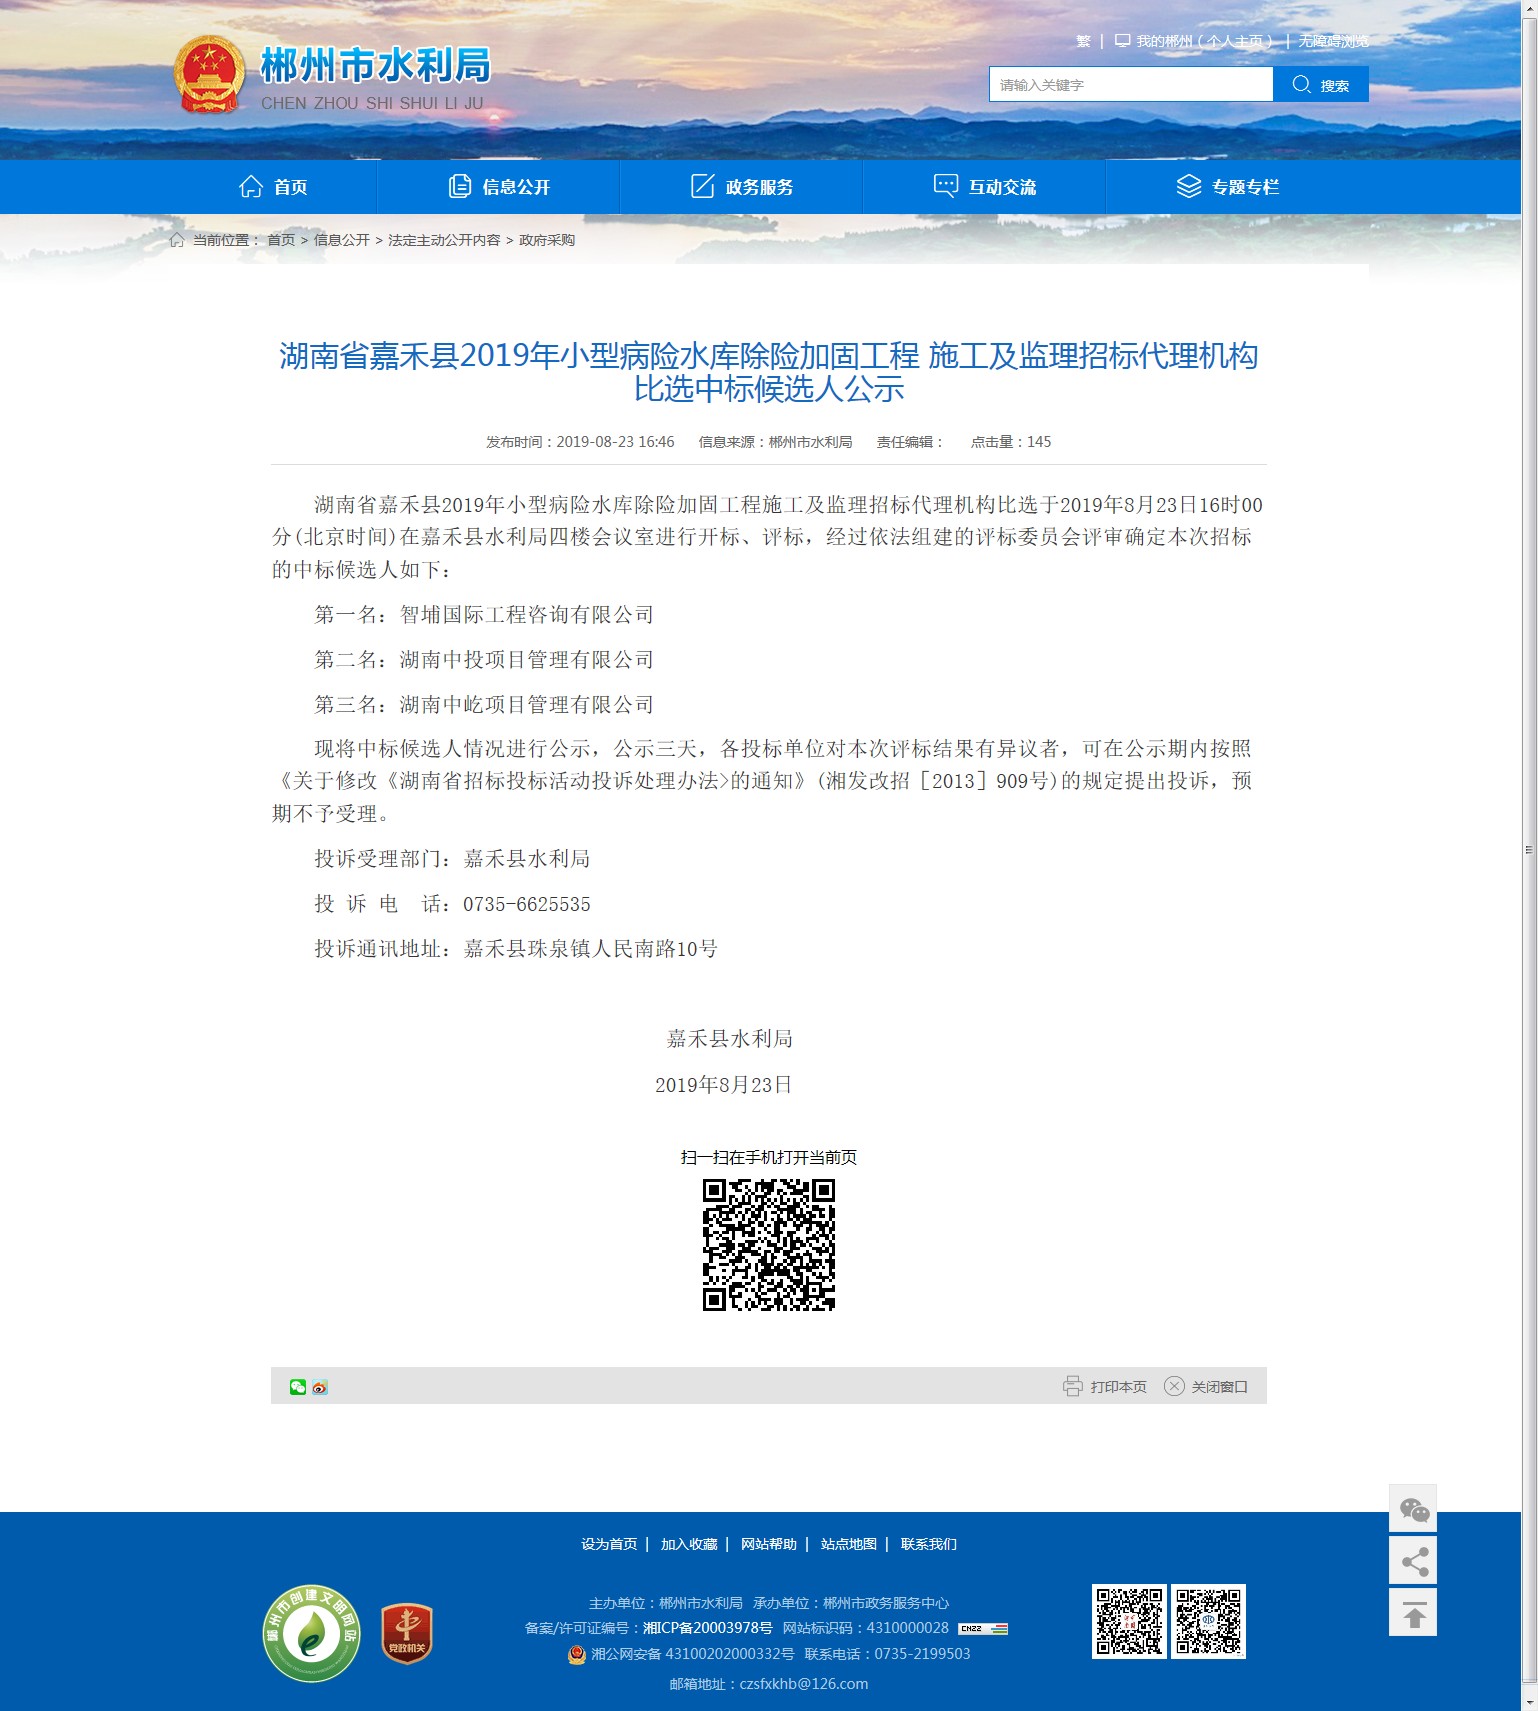Image resolution: width=1538 pixels, height=1711 pixels.
Task: Open the floating share sidebar icon
Action: point(1413,1561)
